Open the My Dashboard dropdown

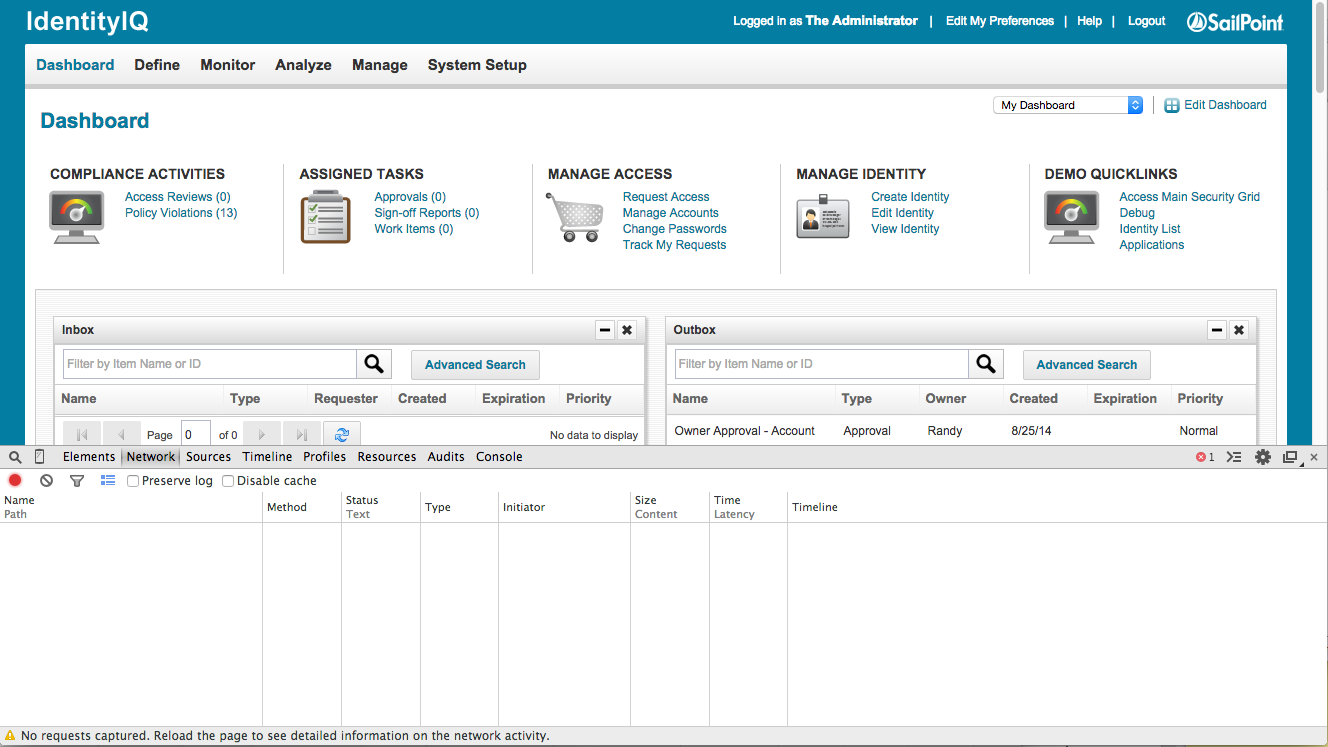(x=1068, y=105)
